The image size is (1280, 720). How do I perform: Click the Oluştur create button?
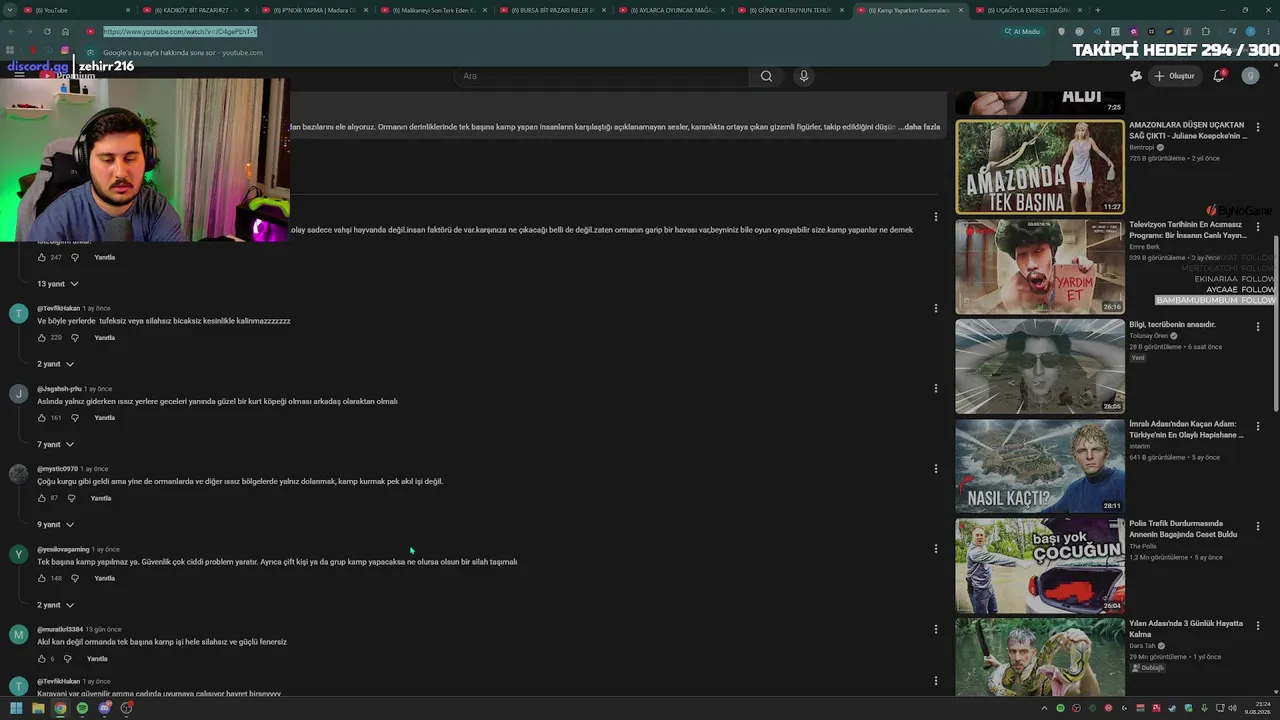point(1174,76)
